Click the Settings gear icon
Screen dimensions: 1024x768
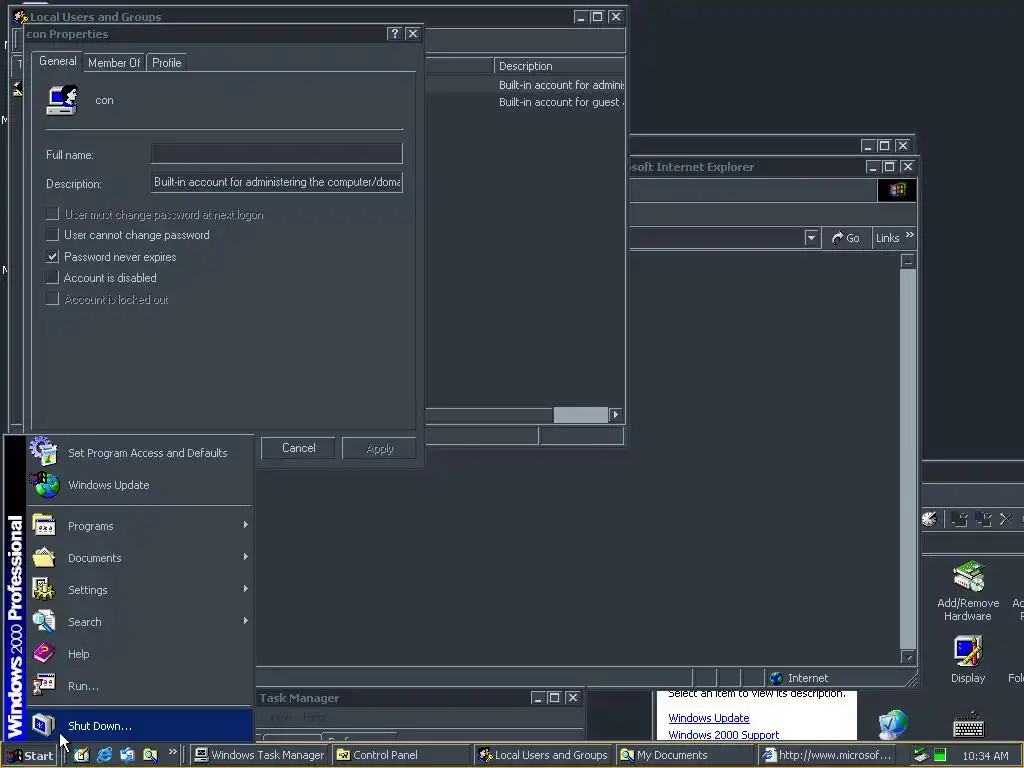44,590
